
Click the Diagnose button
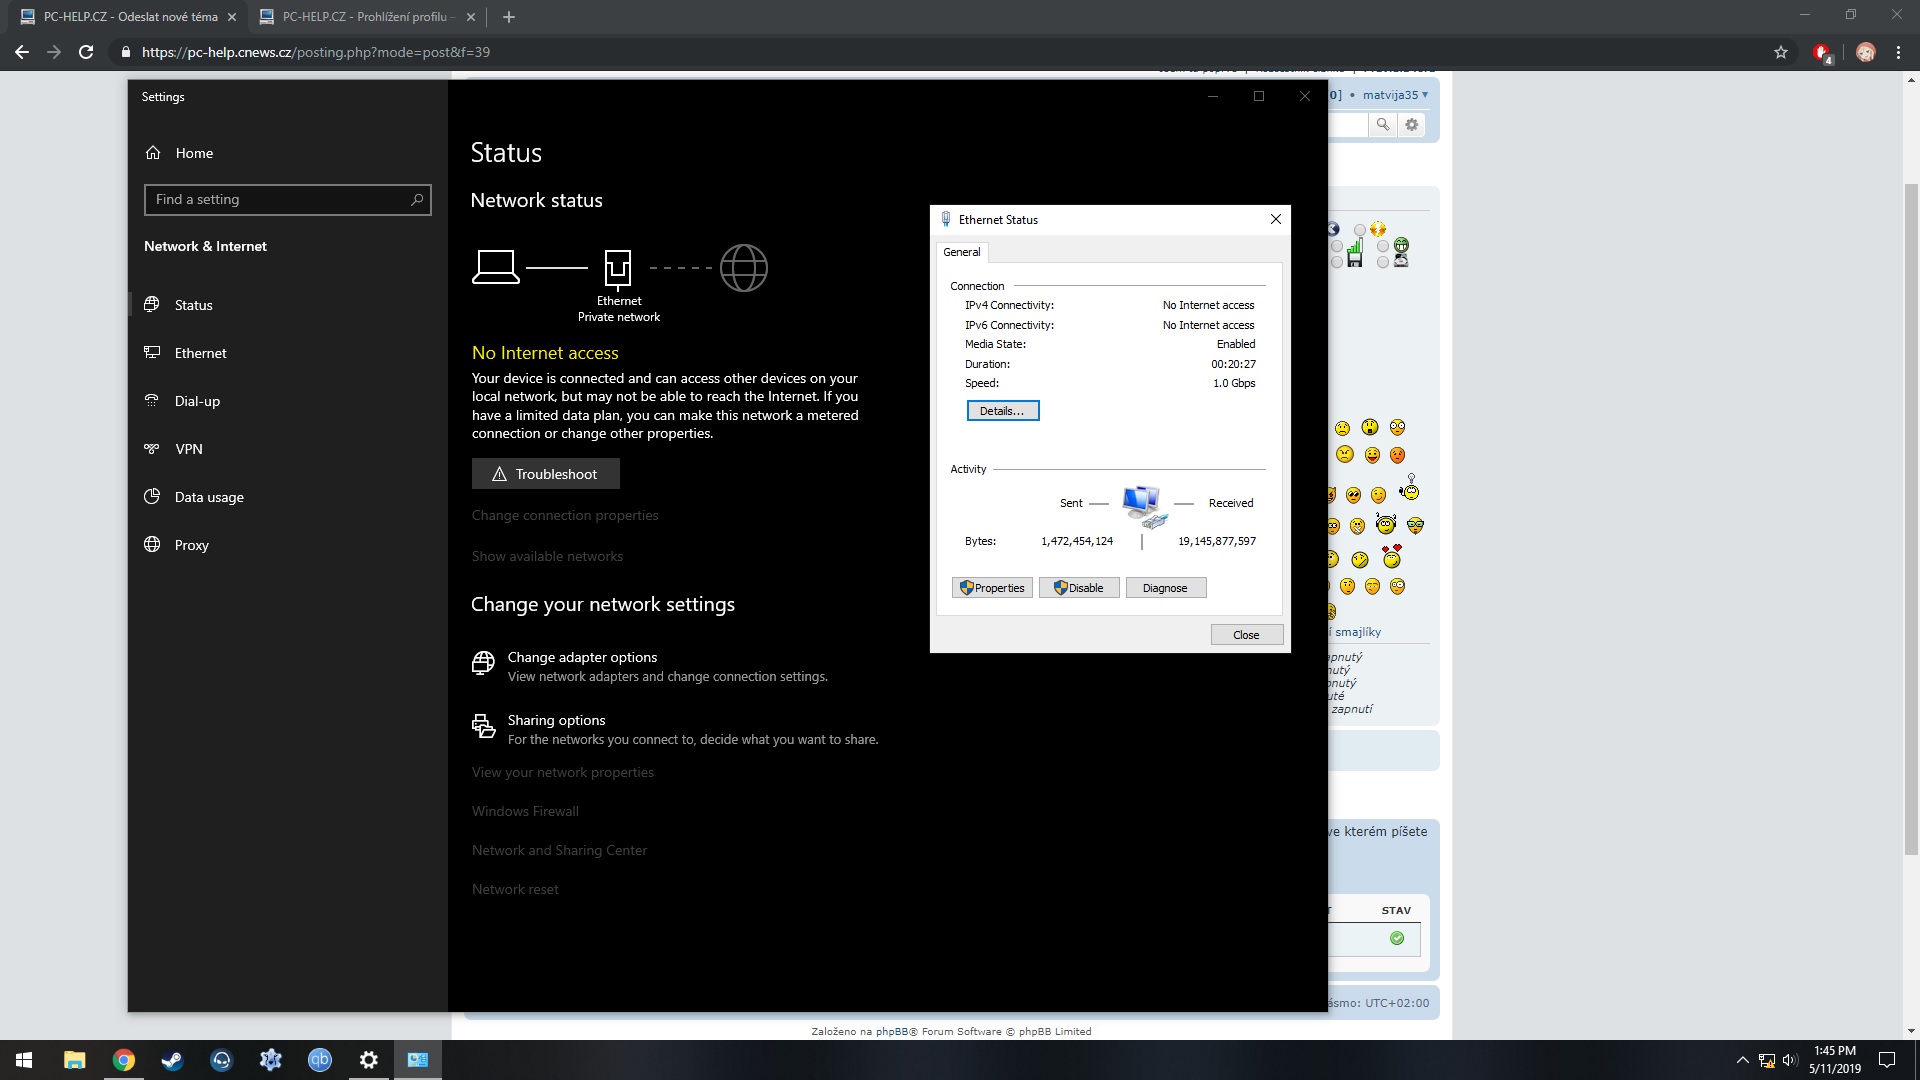pos(1165,588)
